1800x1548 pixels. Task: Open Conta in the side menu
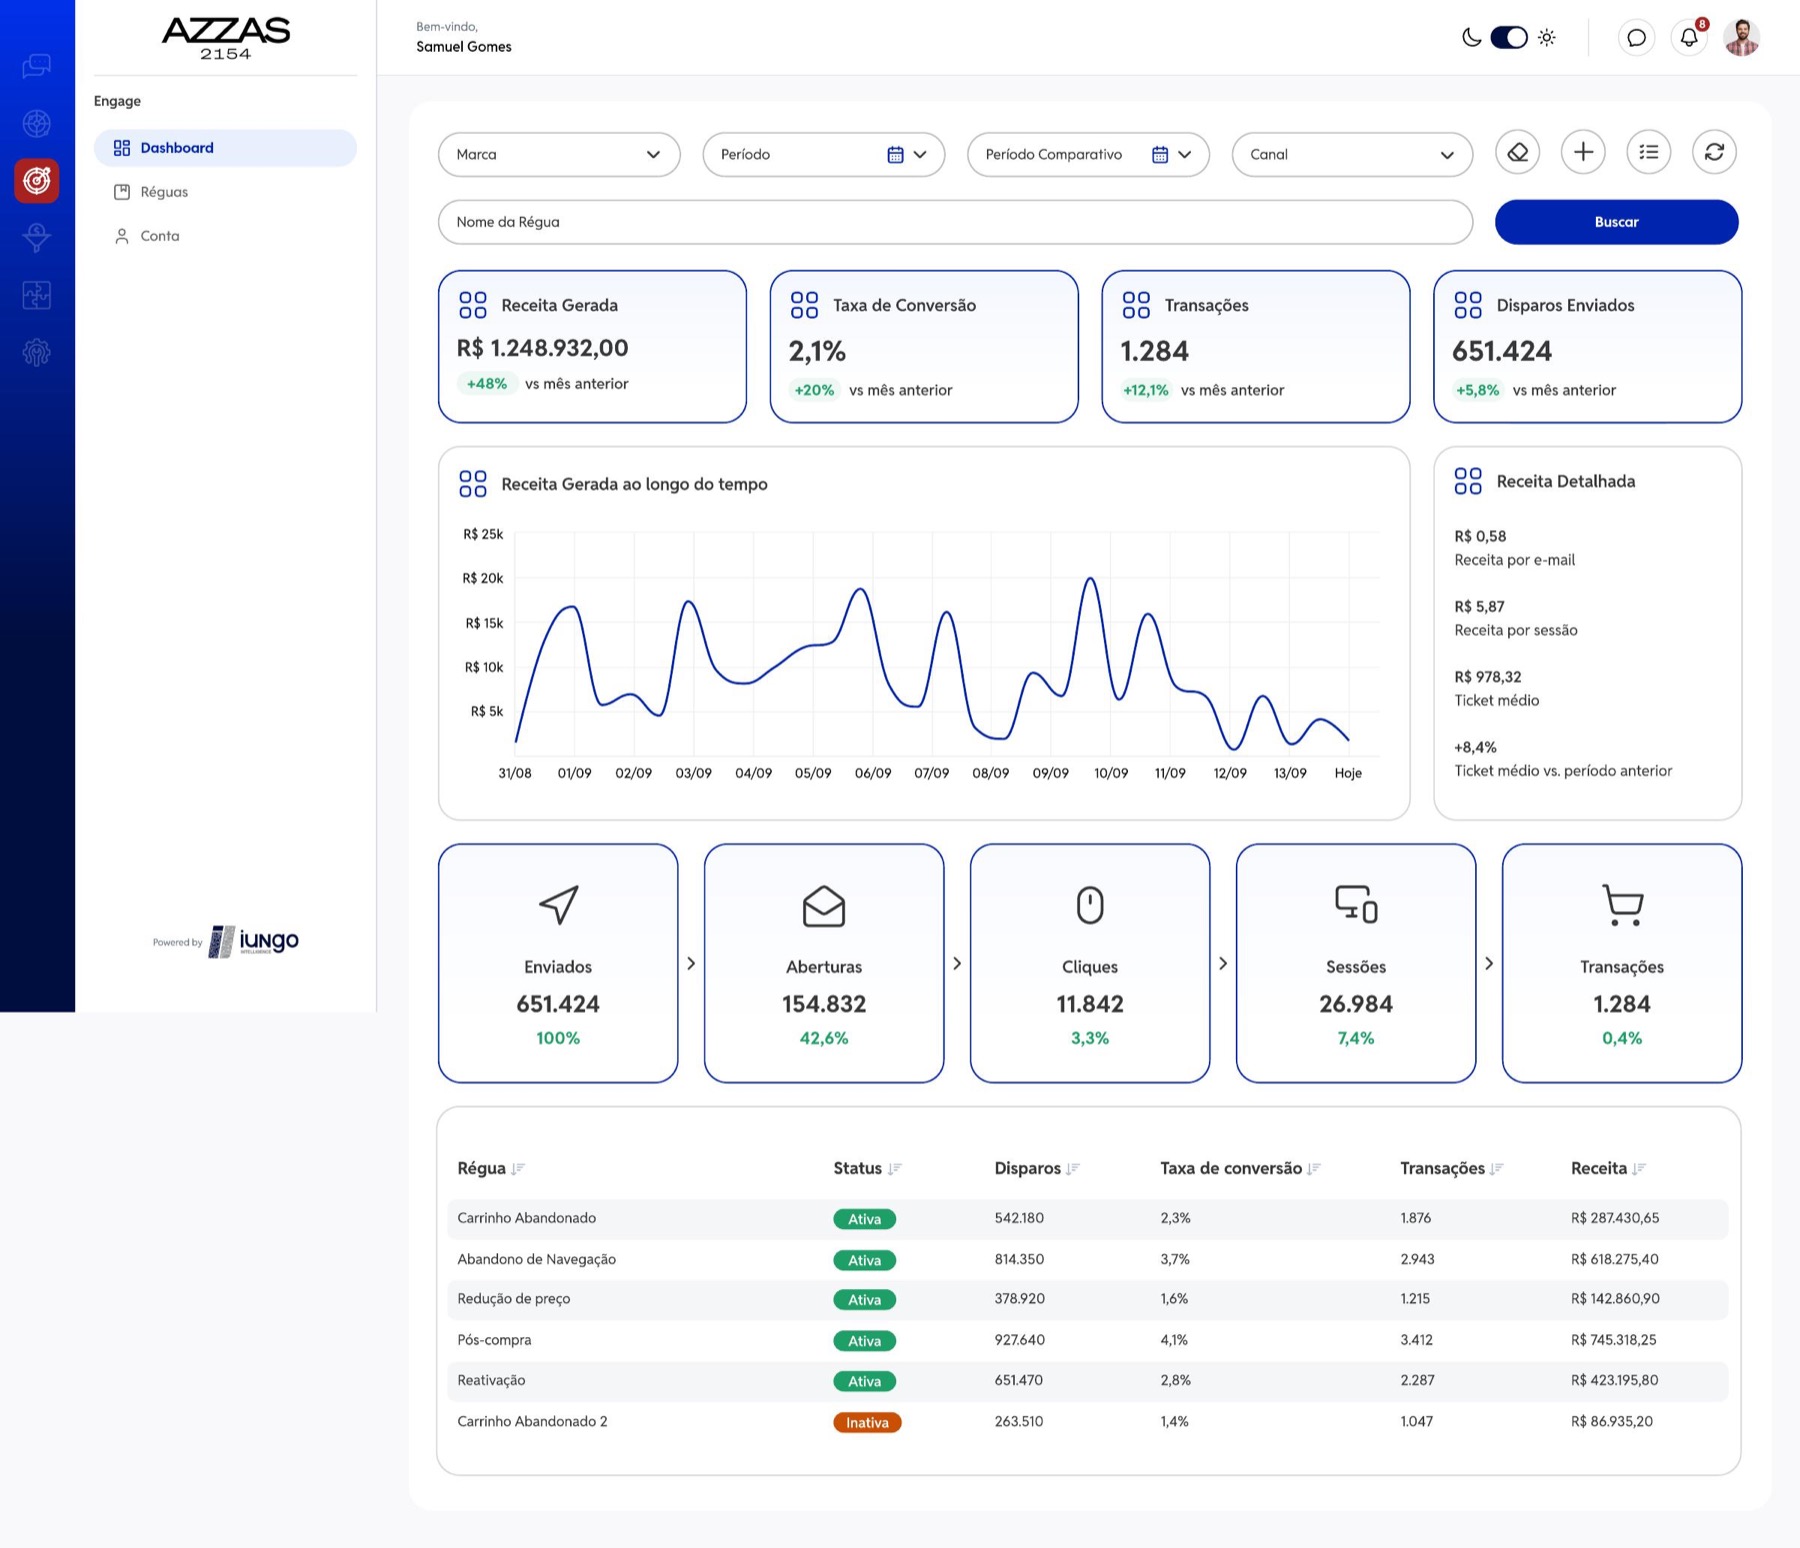[160, 236]
